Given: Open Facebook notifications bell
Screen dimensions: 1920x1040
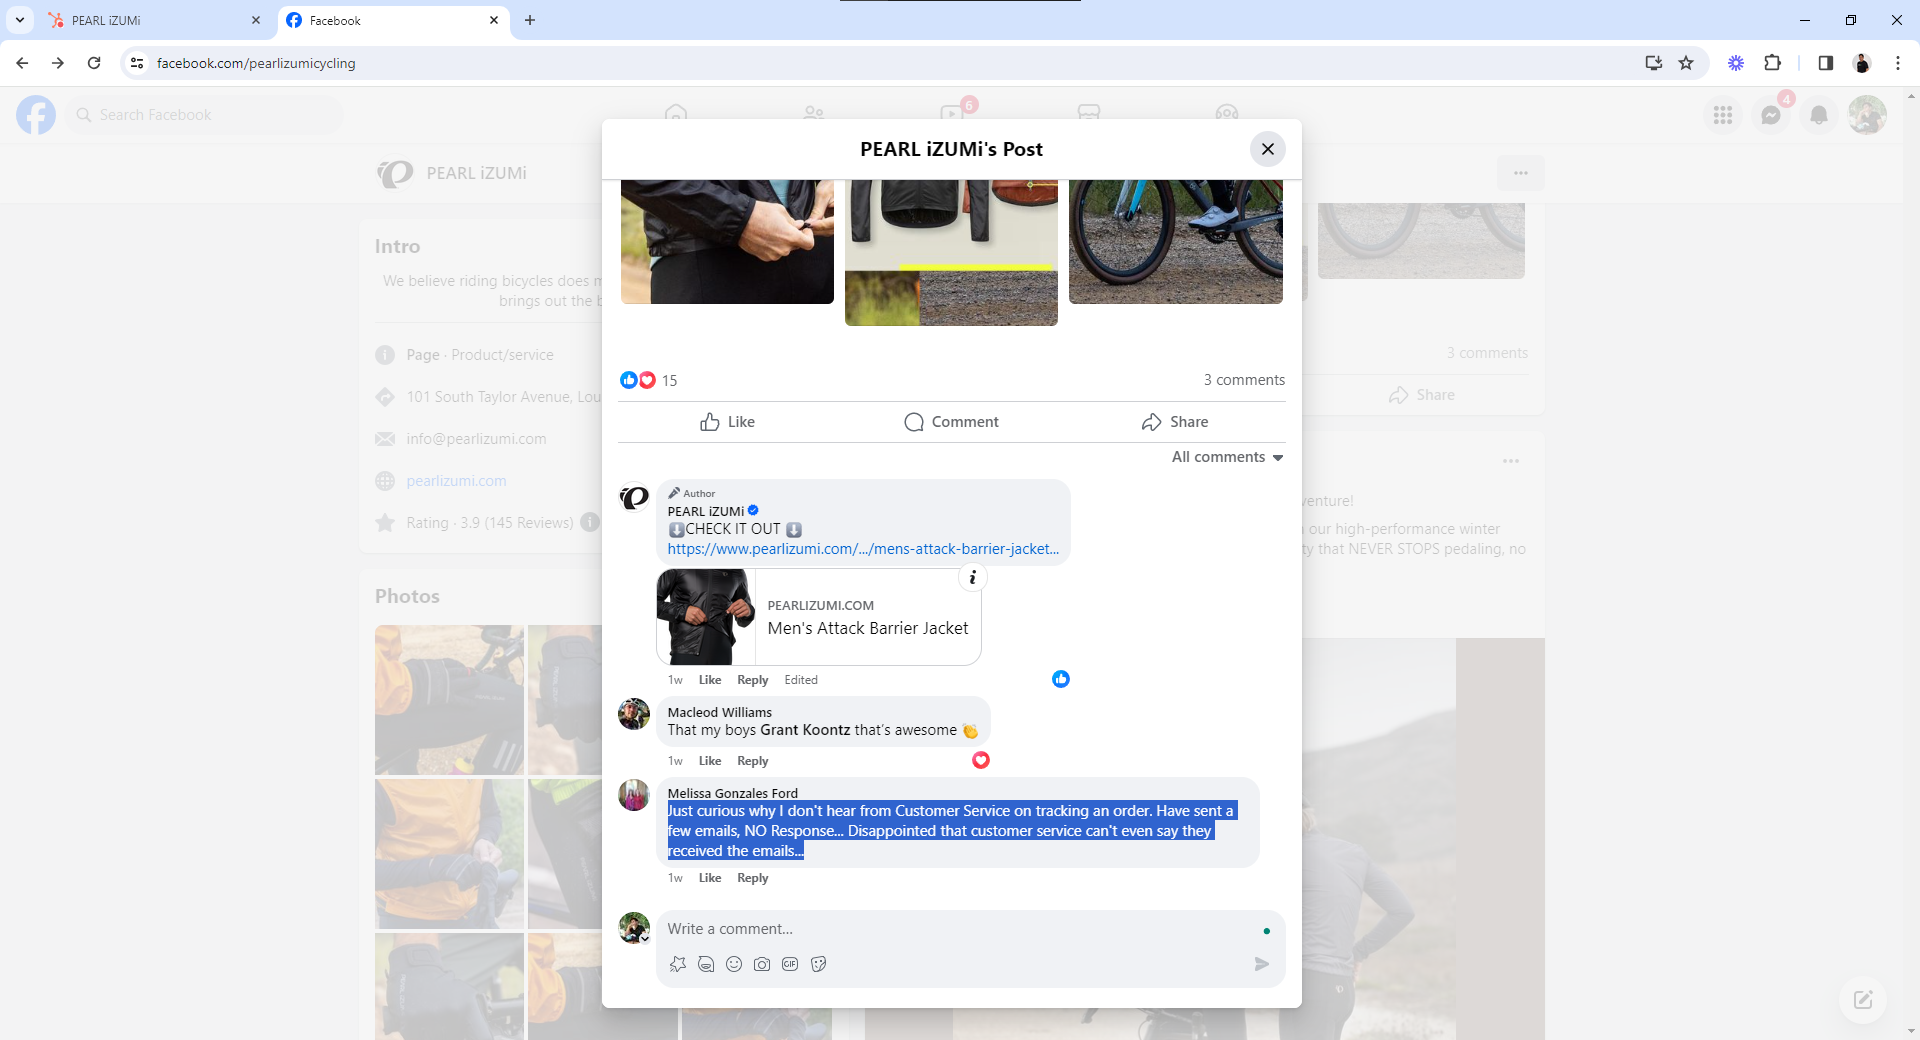Looking at the screenshot, I should 1819,115.
